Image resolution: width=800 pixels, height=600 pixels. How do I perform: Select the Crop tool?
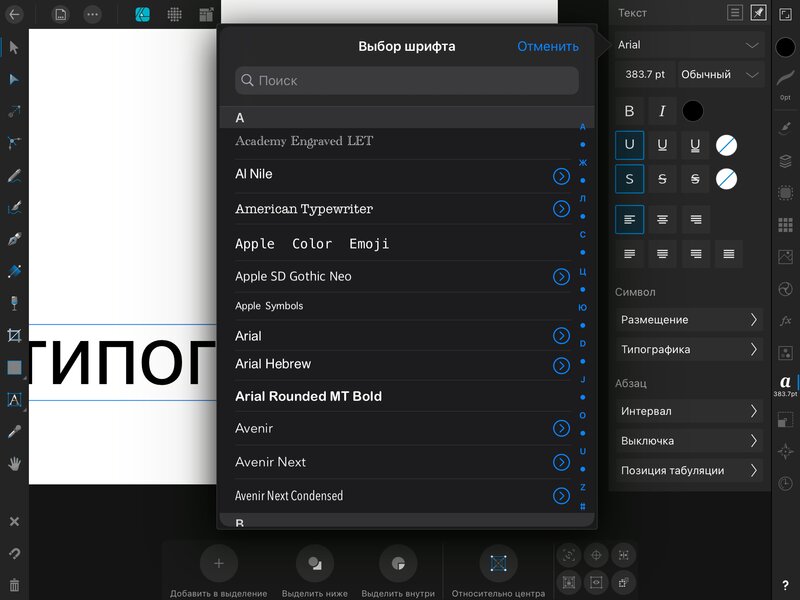coord(14,335)
